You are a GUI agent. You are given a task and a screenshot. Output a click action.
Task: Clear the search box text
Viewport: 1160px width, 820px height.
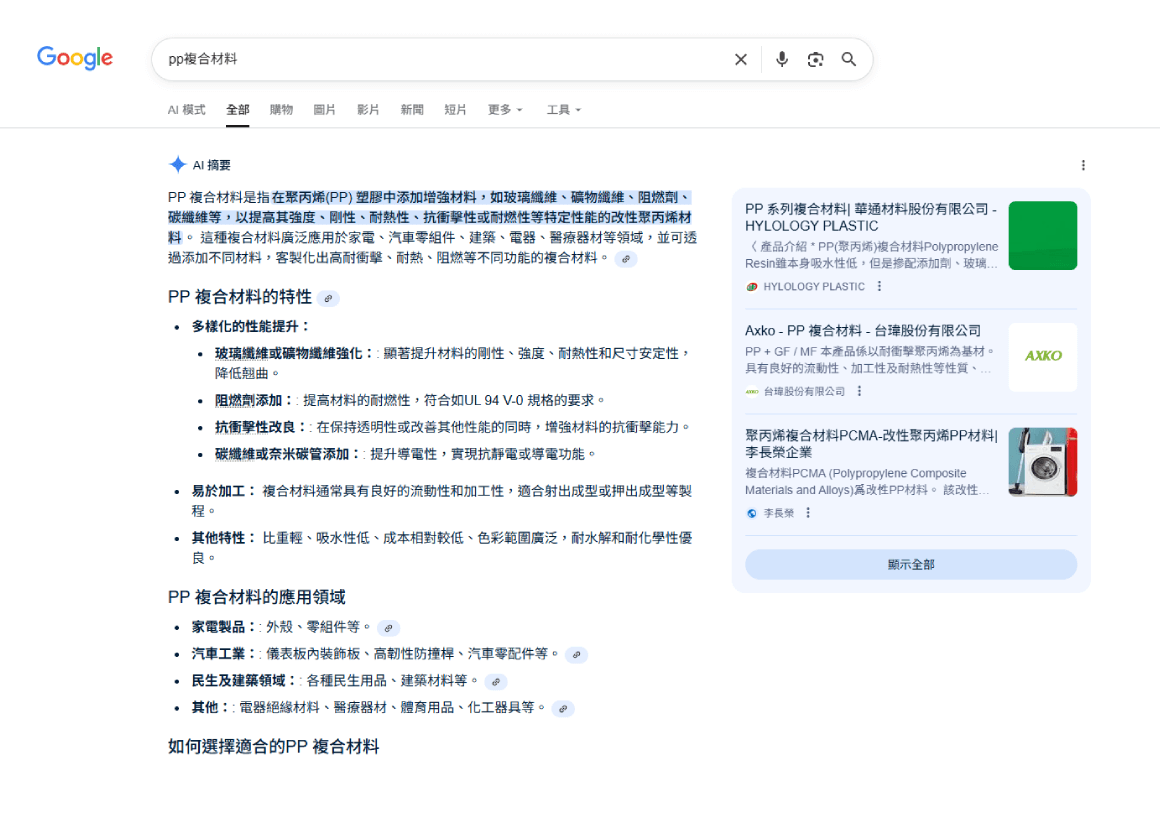click(740, 60)
